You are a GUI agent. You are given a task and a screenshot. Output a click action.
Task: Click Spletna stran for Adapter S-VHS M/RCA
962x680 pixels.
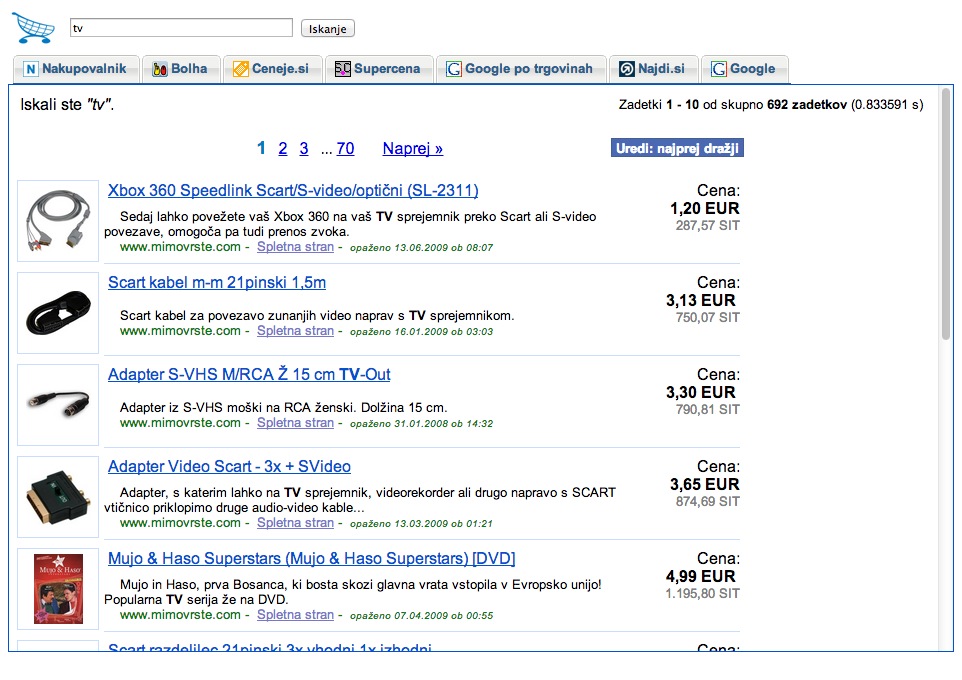[x=295, y=423]
